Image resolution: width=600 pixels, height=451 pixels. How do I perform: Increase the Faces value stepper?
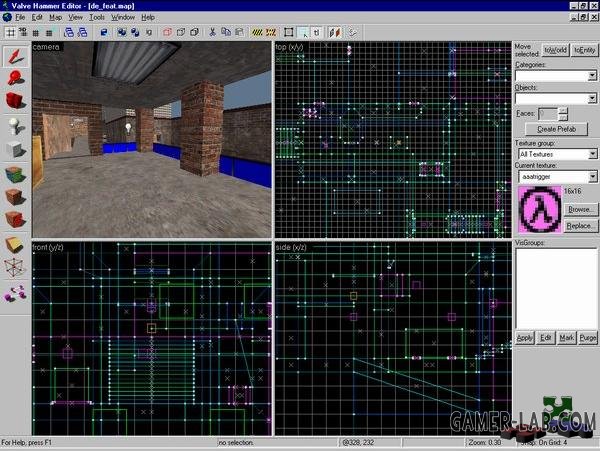pos(562,111)
